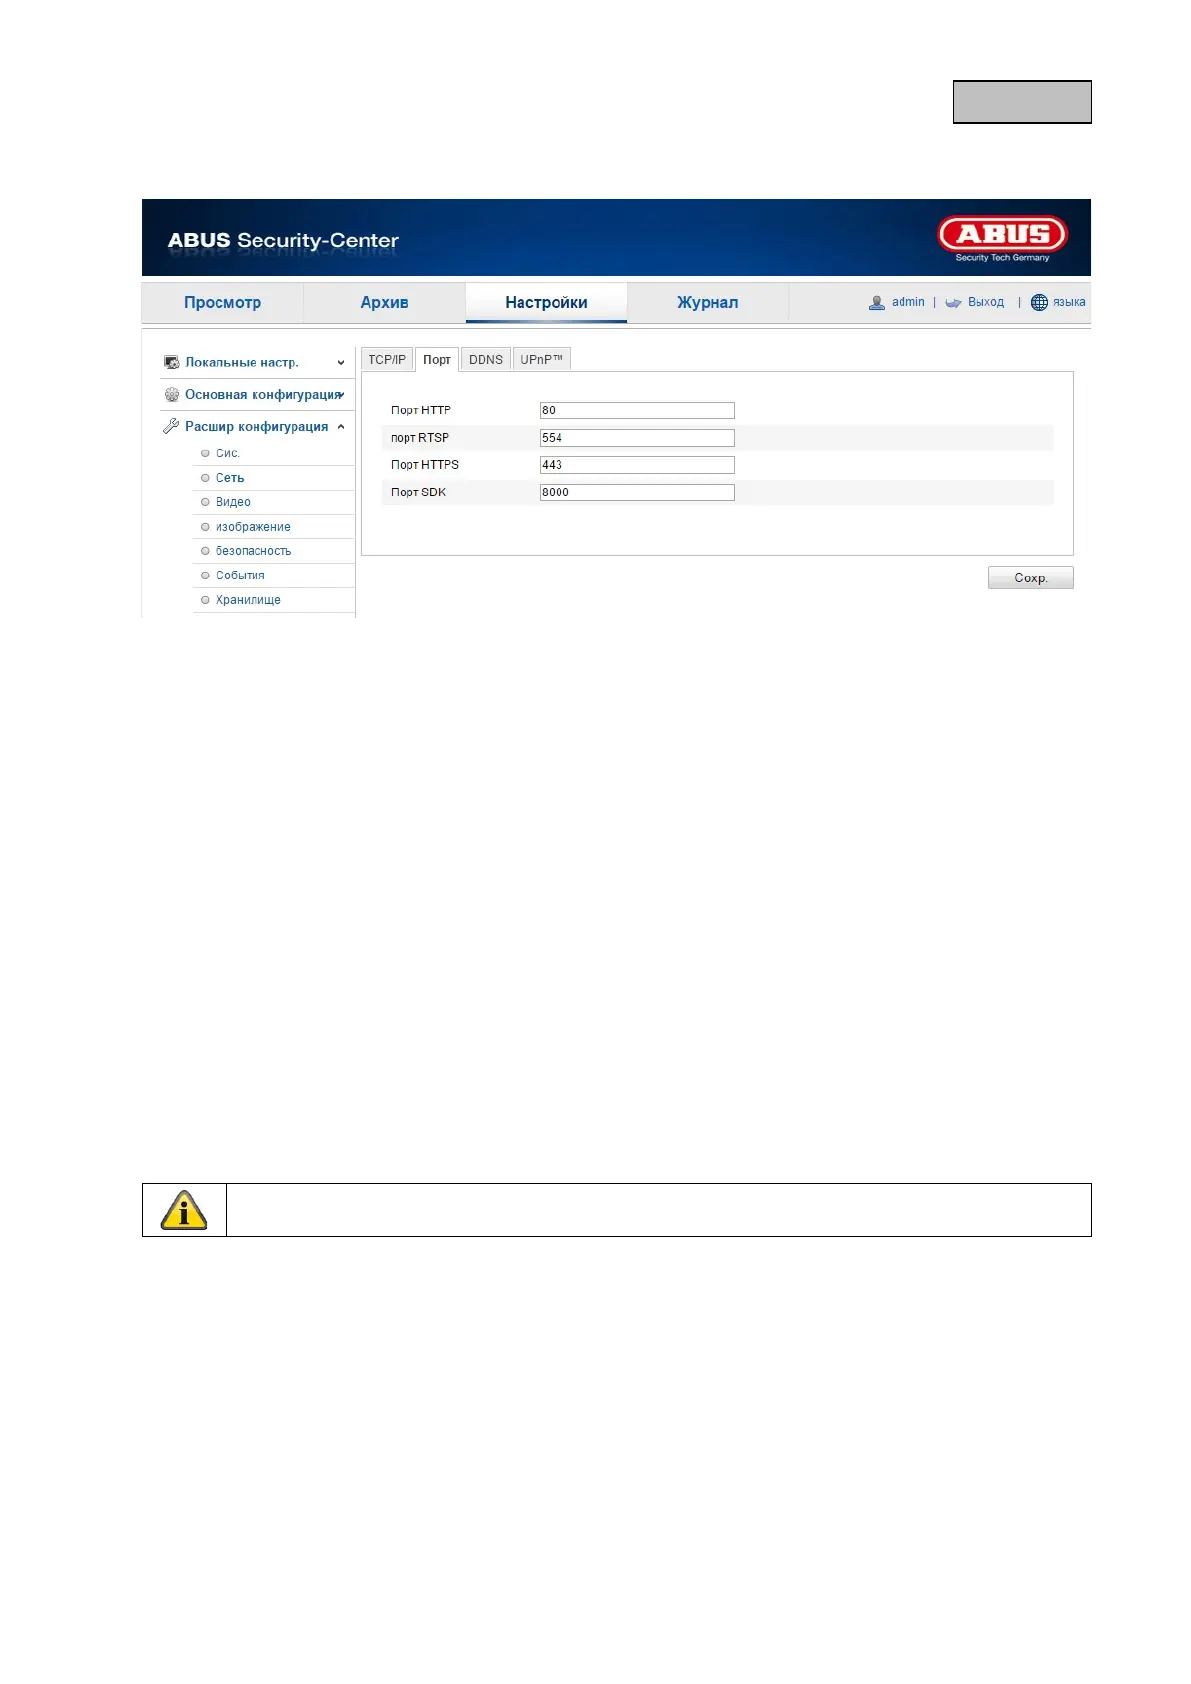
Task: Click the порт RTSP label
Action: (420, 438)
